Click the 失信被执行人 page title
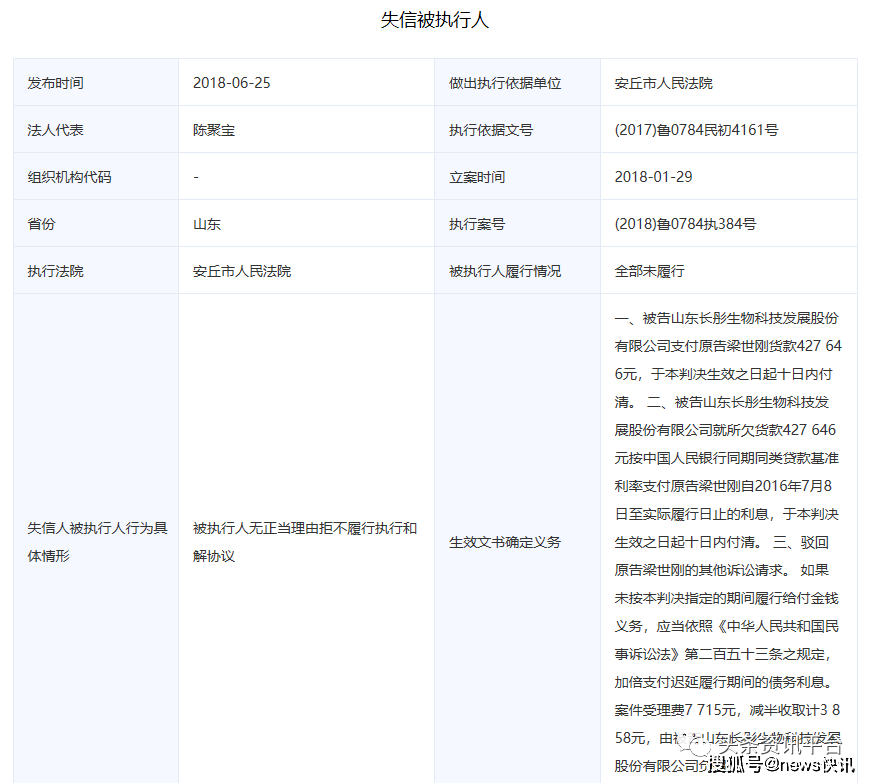Screen dimensions: 872x783 pyautogui.click(x=435, y=20)
